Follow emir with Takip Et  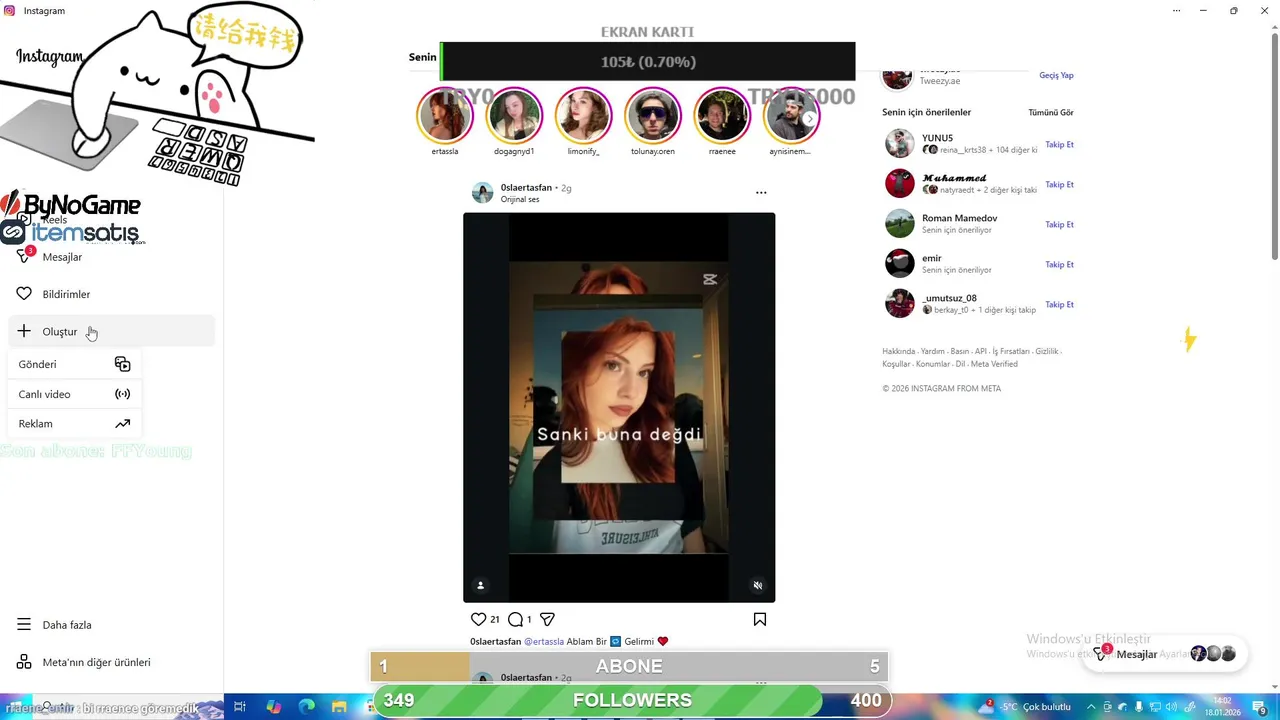pyautogui.click(x=1059, y=264)
